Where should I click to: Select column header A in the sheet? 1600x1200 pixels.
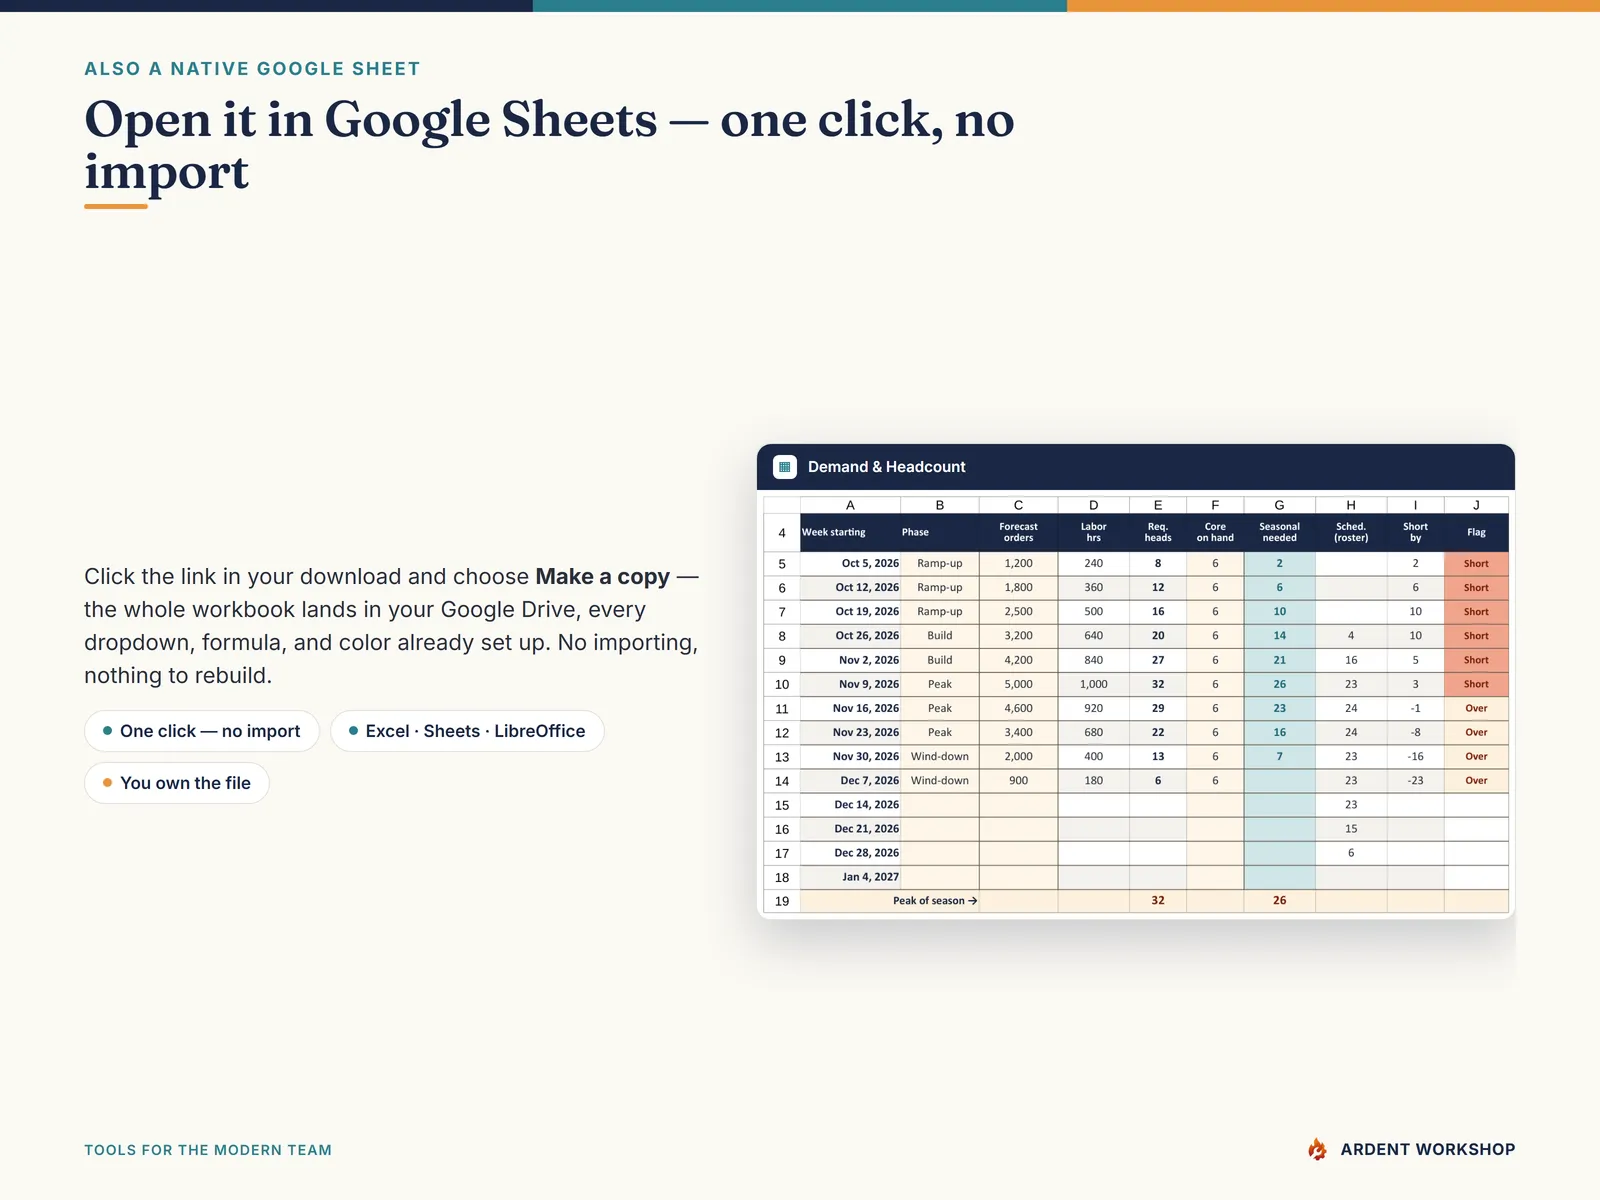[850, 505]
